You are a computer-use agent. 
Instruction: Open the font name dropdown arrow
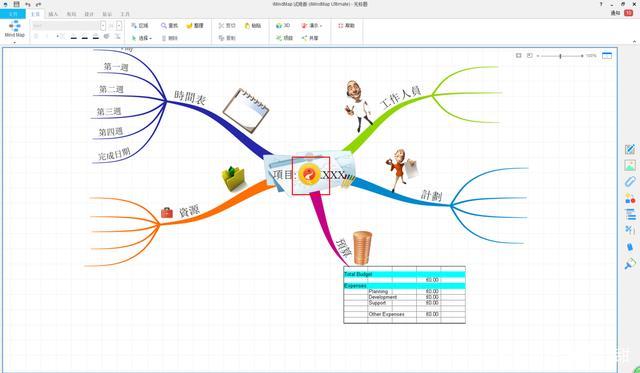(x=103, y=25)
